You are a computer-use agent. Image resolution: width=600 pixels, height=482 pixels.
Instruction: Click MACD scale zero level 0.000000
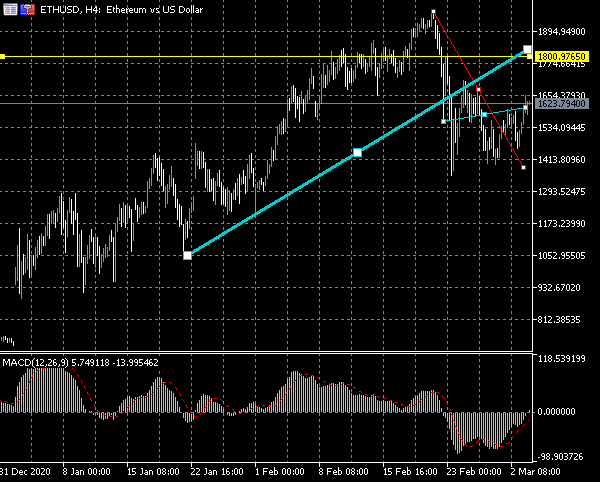(x=556, y=412)
